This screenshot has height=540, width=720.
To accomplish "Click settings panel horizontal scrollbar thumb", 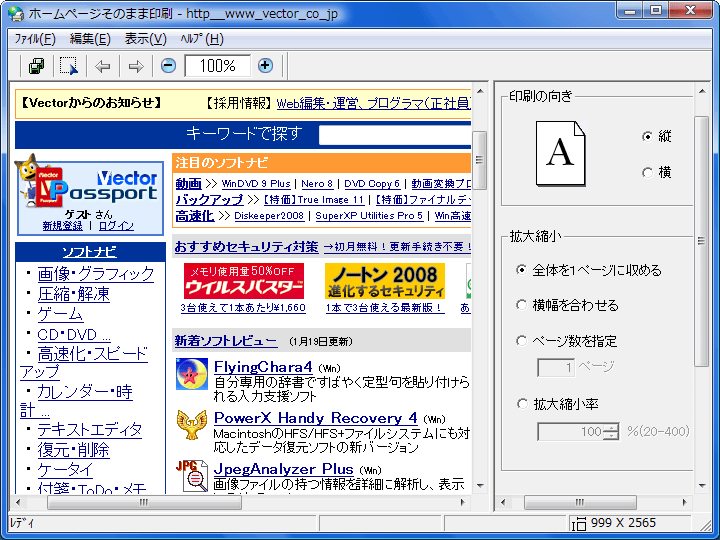I will click(580, 503).
